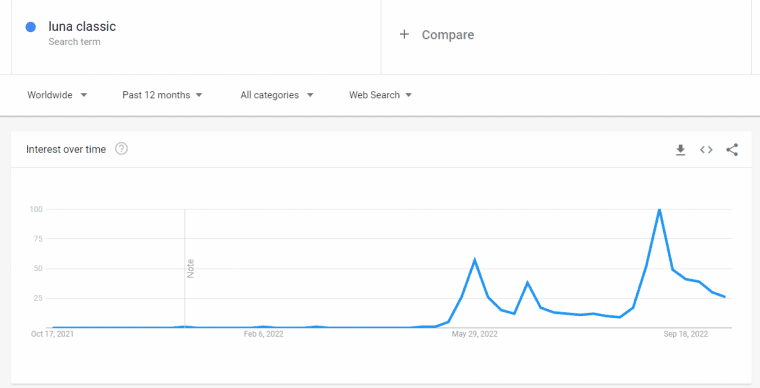Screen dimensions: 760x388
Task: Download the interest over time CSV
Action: (x=681, y=150)
